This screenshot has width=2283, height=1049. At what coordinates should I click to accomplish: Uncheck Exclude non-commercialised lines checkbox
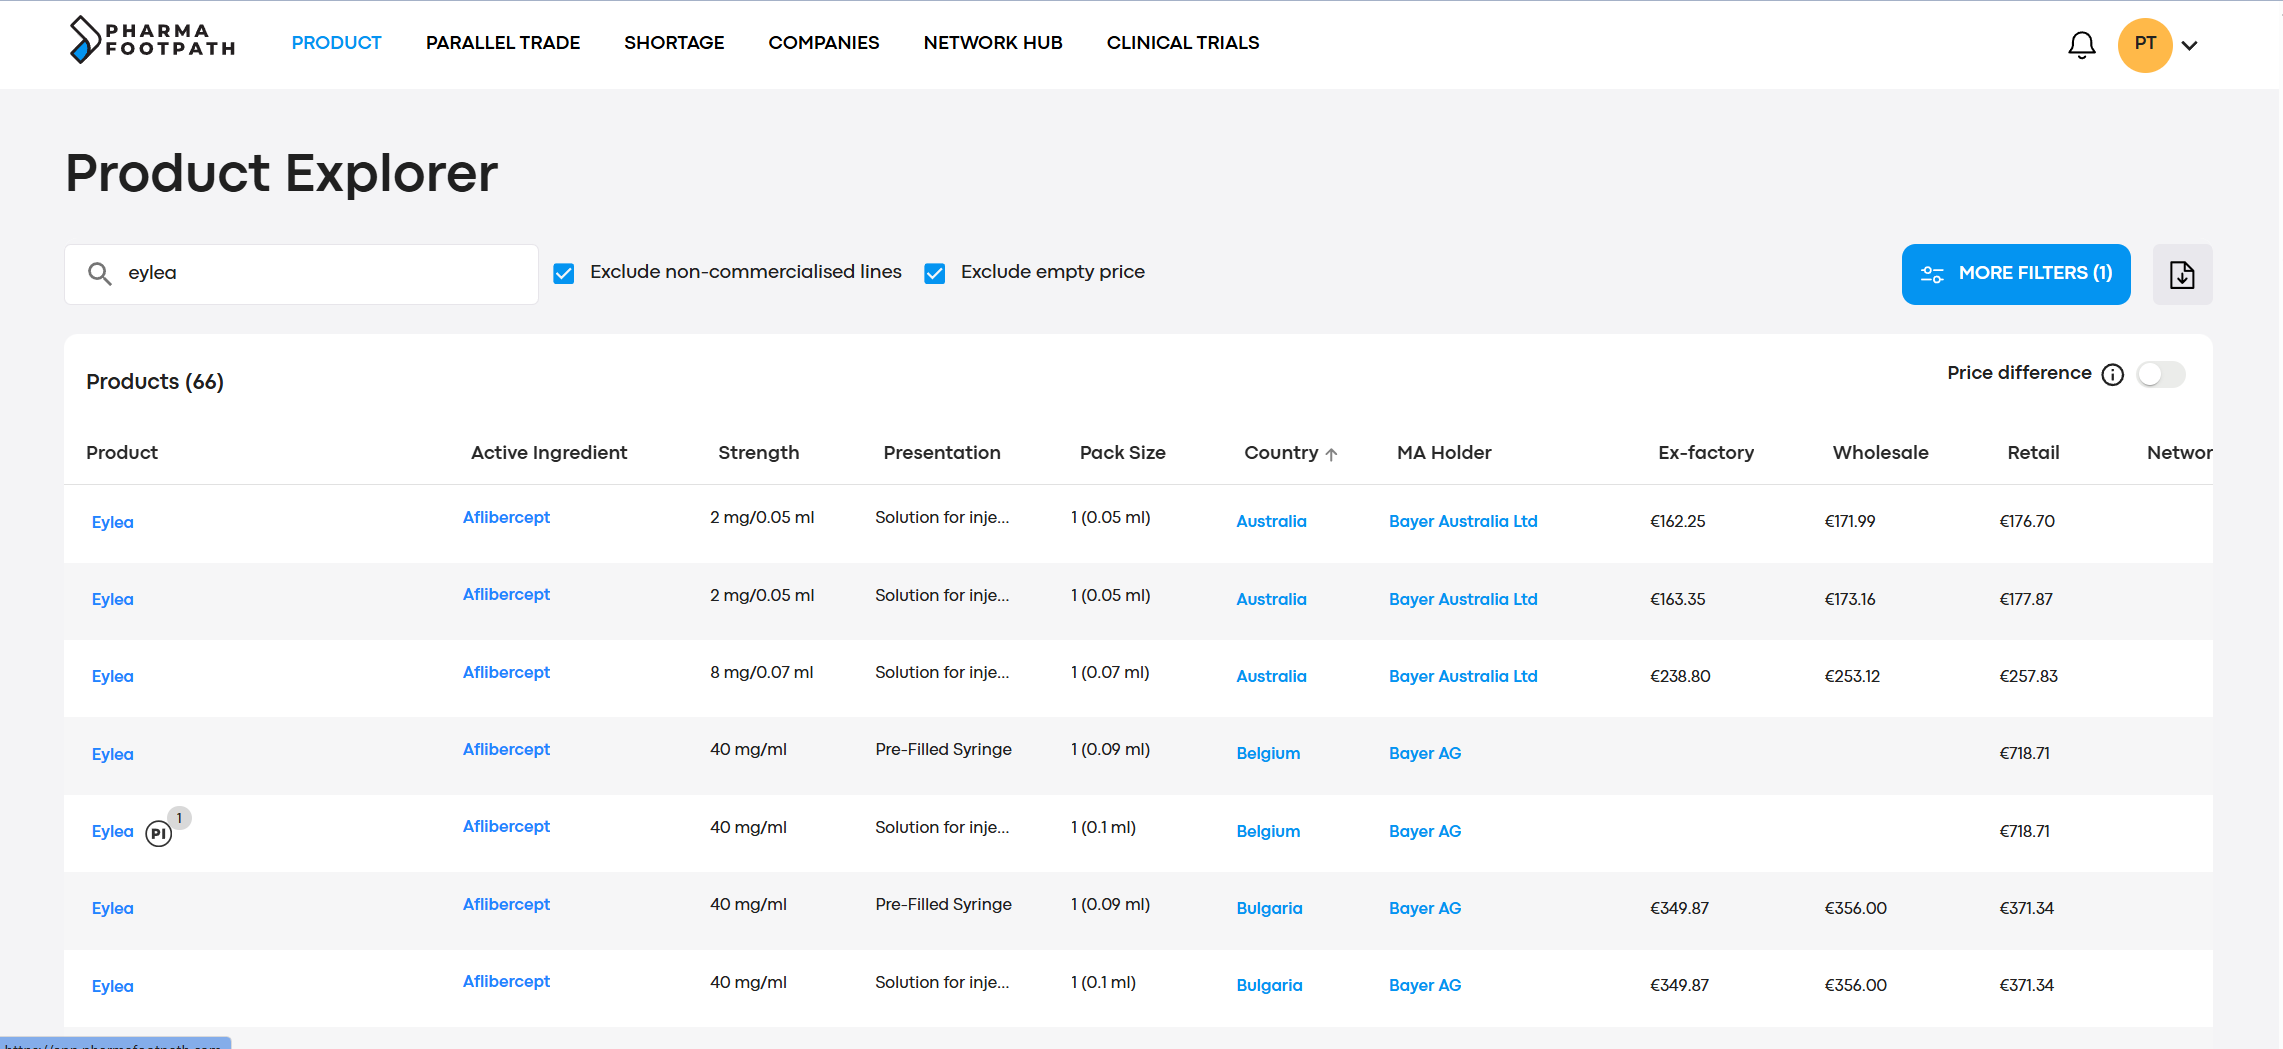(564, 273)
